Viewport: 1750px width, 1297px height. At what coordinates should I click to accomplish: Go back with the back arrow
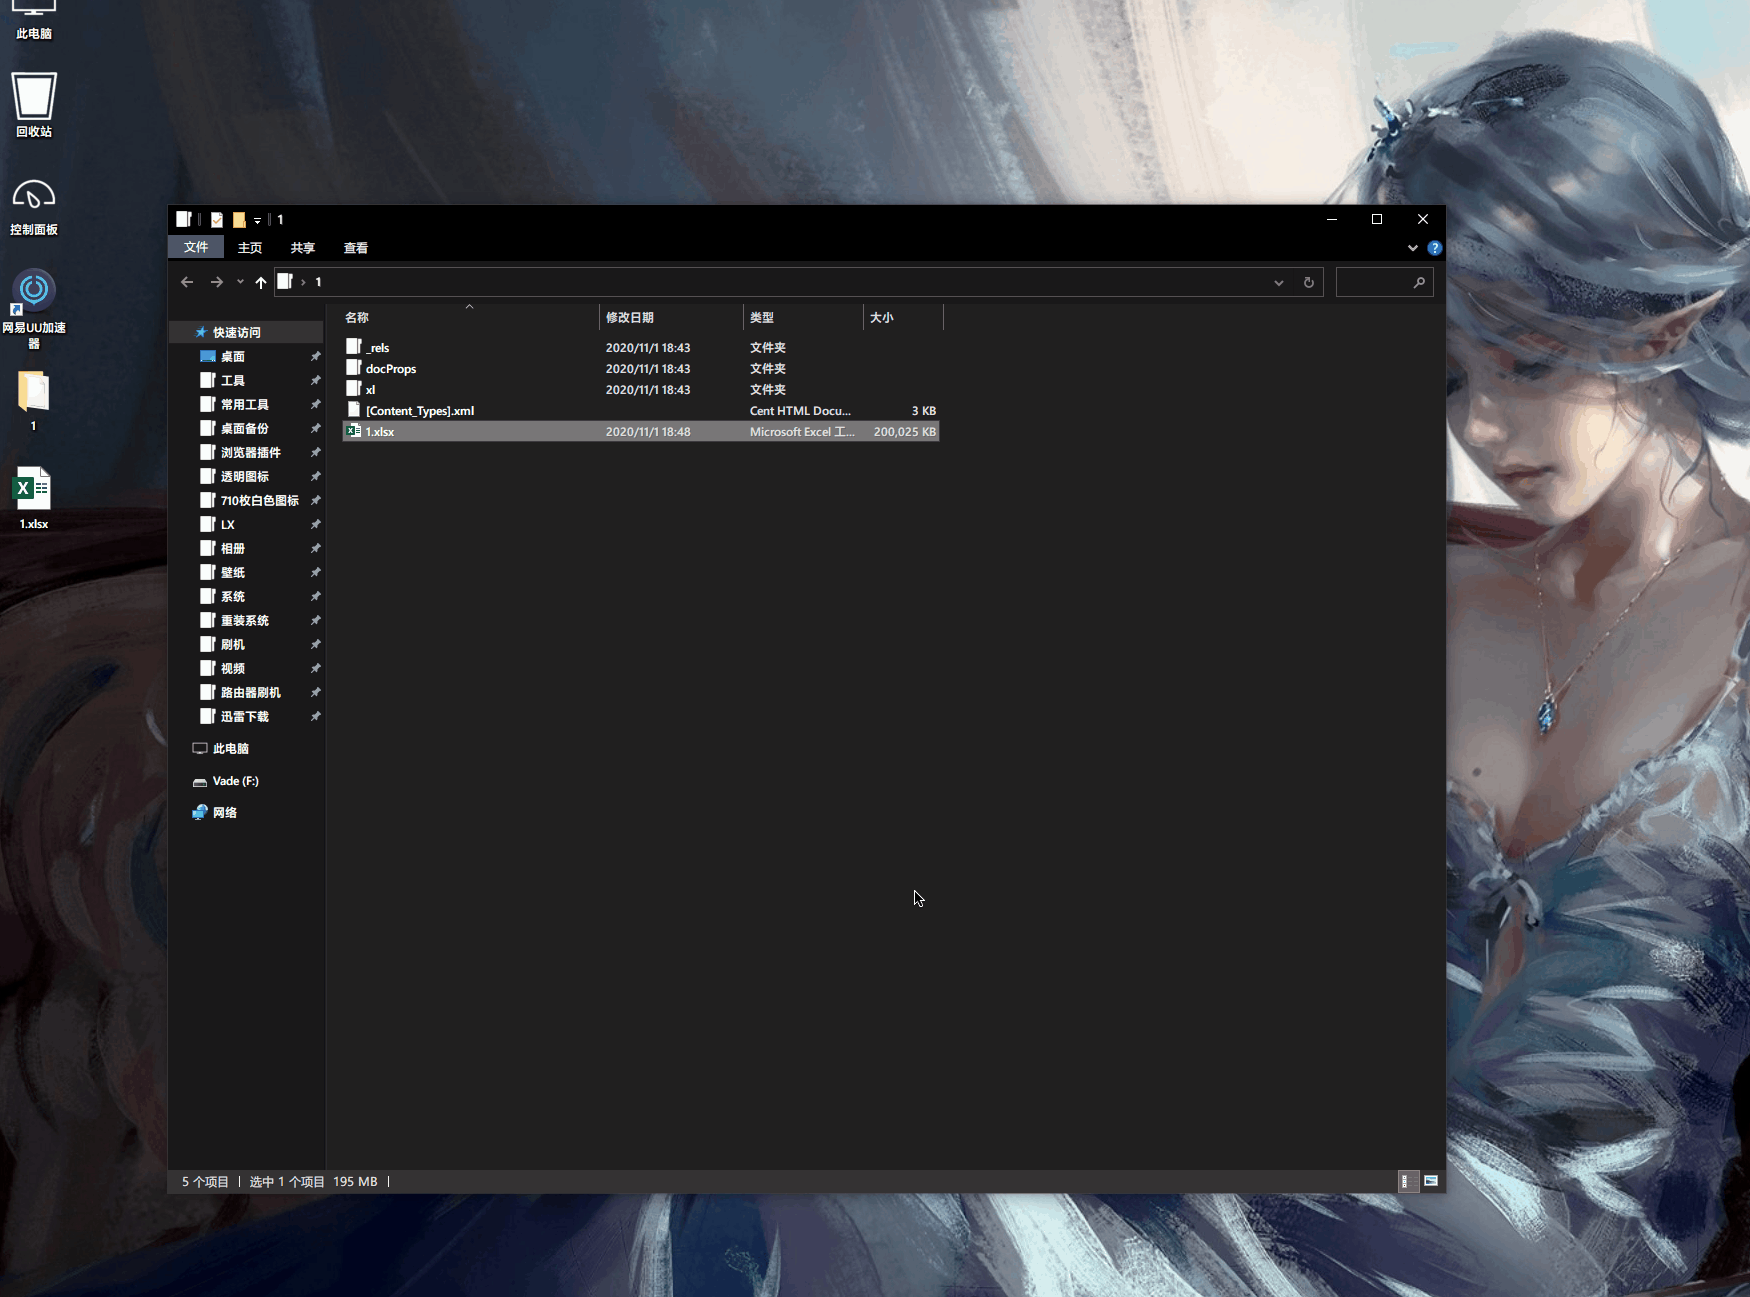point(187,282)
